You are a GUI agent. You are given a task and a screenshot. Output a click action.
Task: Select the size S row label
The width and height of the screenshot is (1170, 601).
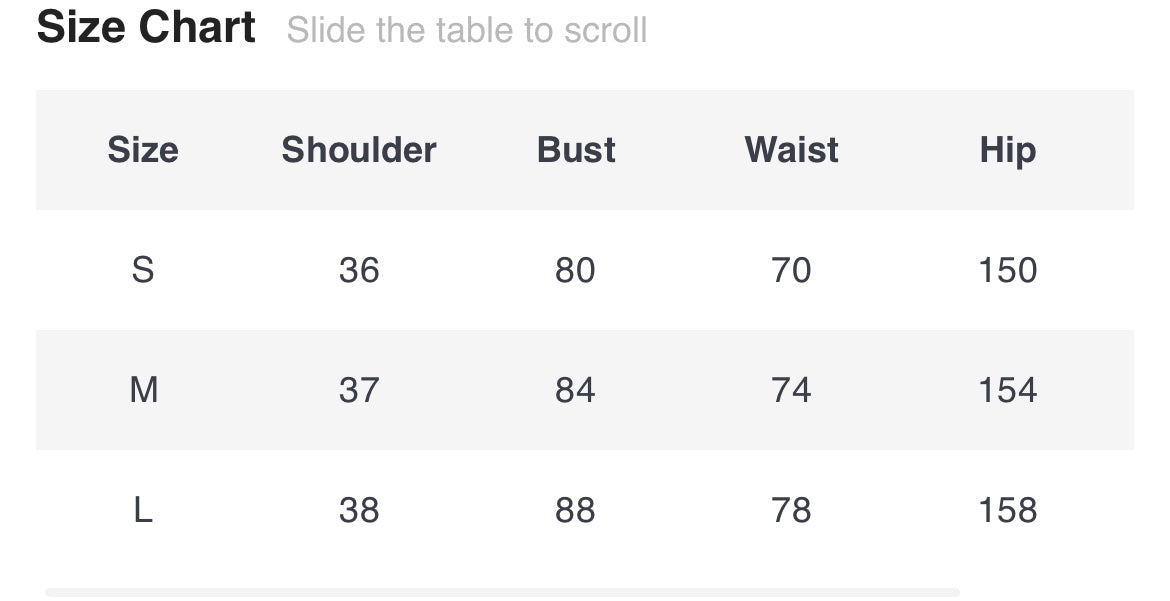point(143,270)
